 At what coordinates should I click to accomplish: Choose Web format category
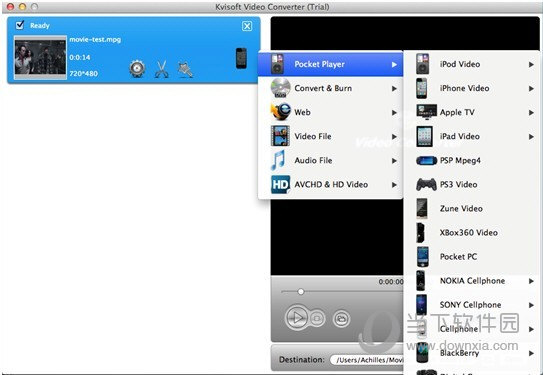click(x=331, y=112)
